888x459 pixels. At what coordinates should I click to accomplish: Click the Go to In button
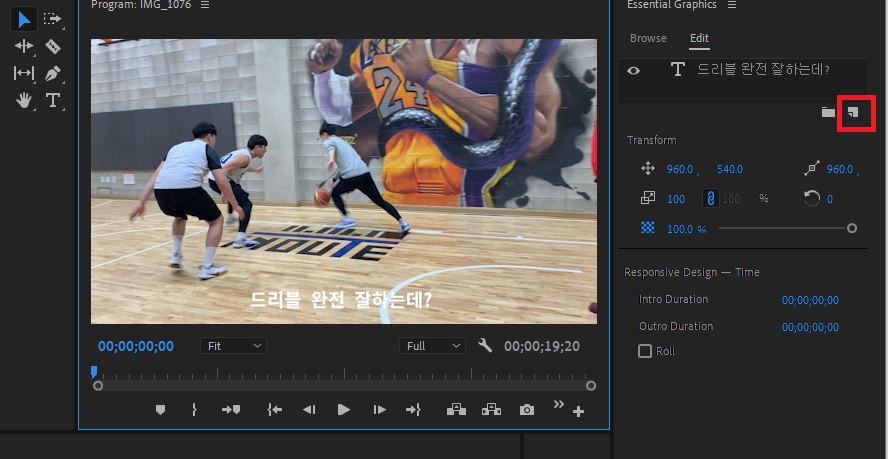[274, 410]
